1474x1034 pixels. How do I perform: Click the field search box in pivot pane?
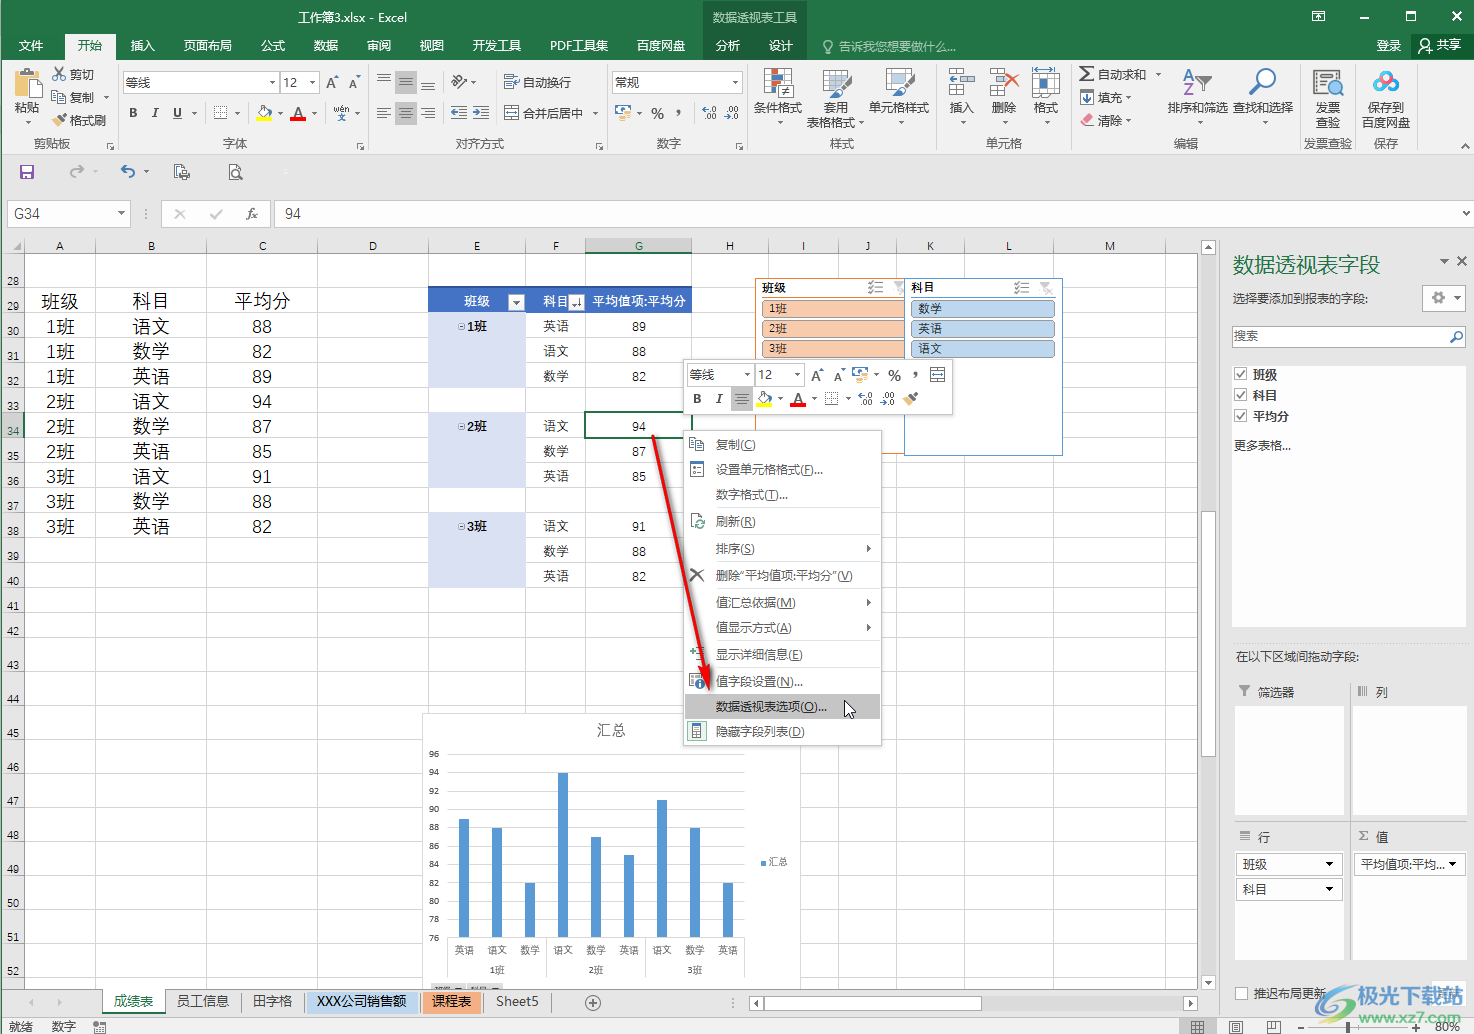pyautogui.click(x=1348, y=337)
